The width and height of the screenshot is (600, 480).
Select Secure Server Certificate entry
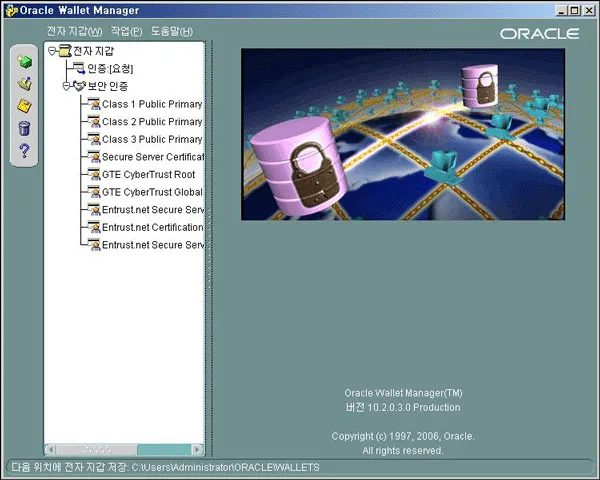tap(153, 157)
